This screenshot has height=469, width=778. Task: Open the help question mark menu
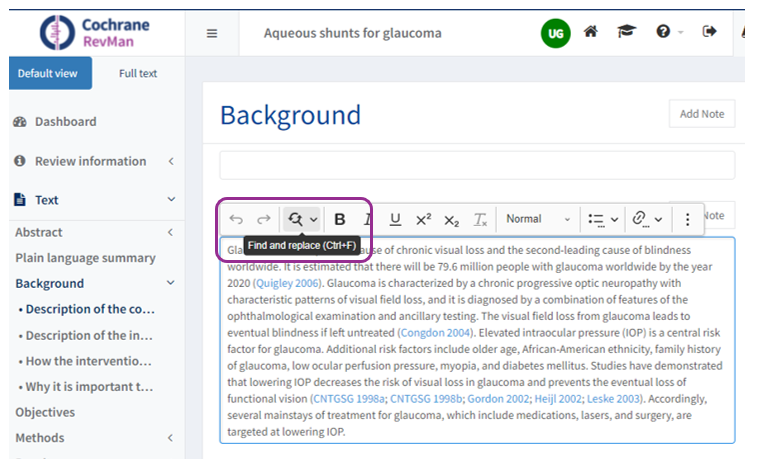(666, 32)
